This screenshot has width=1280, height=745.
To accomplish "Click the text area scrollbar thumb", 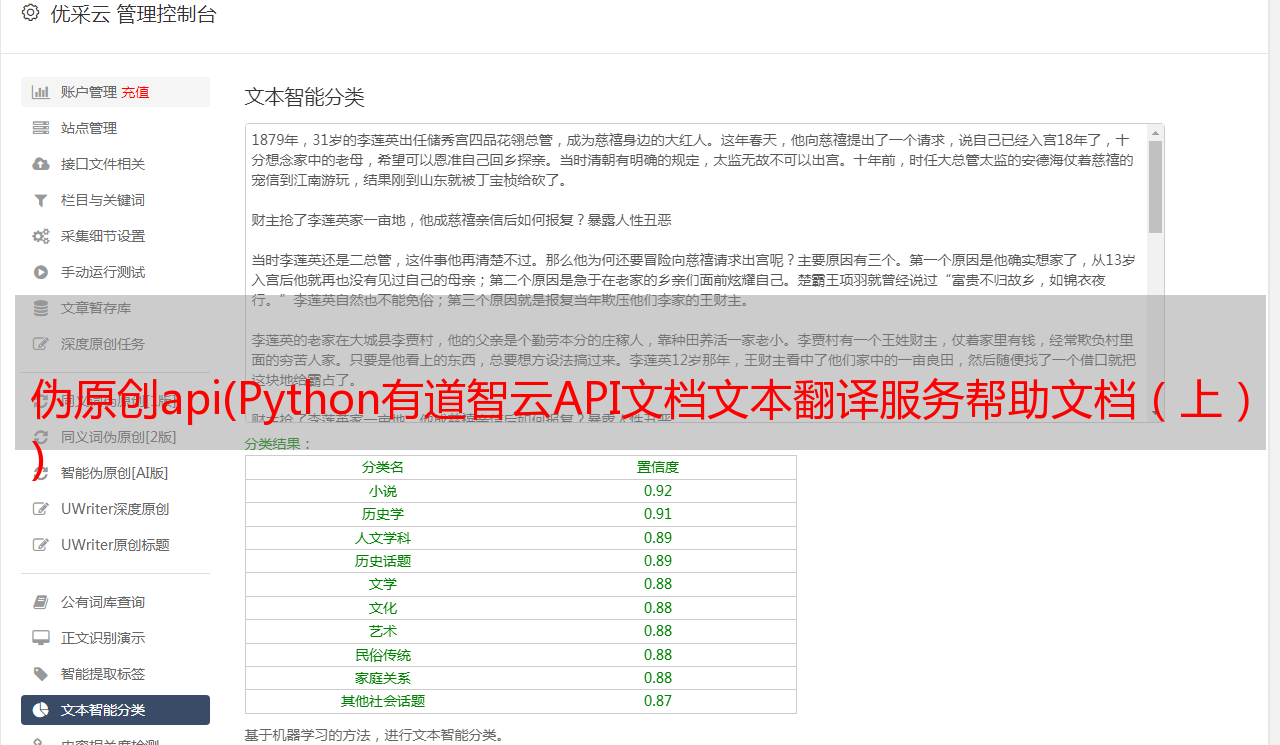I will tap(1155, 186).
